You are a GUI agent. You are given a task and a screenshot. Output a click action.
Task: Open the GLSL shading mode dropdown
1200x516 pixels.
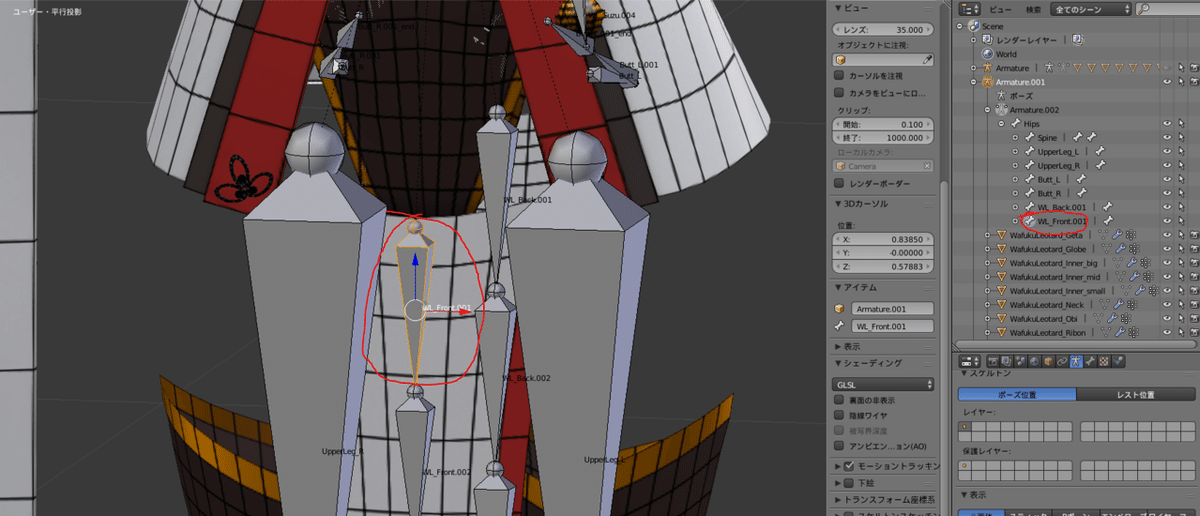[885, 384]
